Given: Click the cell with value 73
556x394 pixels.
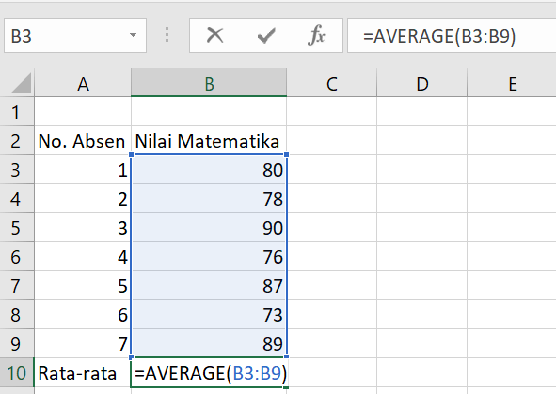Looking at the screenshot, I should coord(209,315).
